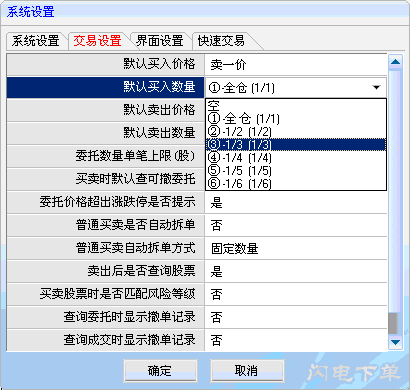Select the 交易设置 tab
The height and width of the screenshot is (390, 410).
97,41
